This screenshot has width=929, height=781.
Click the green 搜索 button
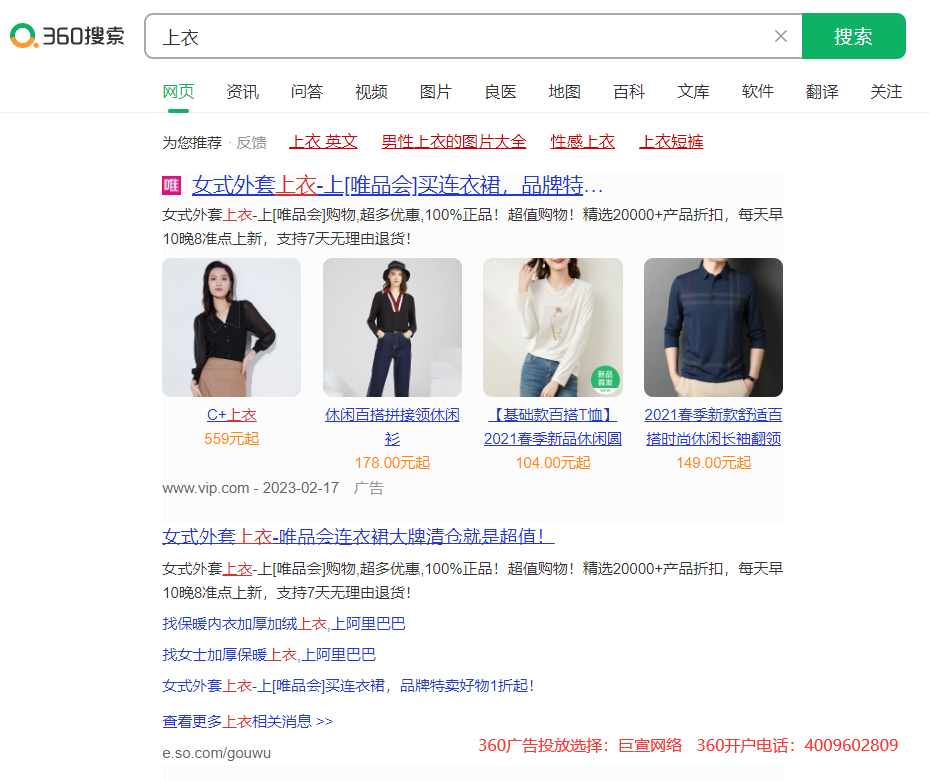(x=854, y=35)
